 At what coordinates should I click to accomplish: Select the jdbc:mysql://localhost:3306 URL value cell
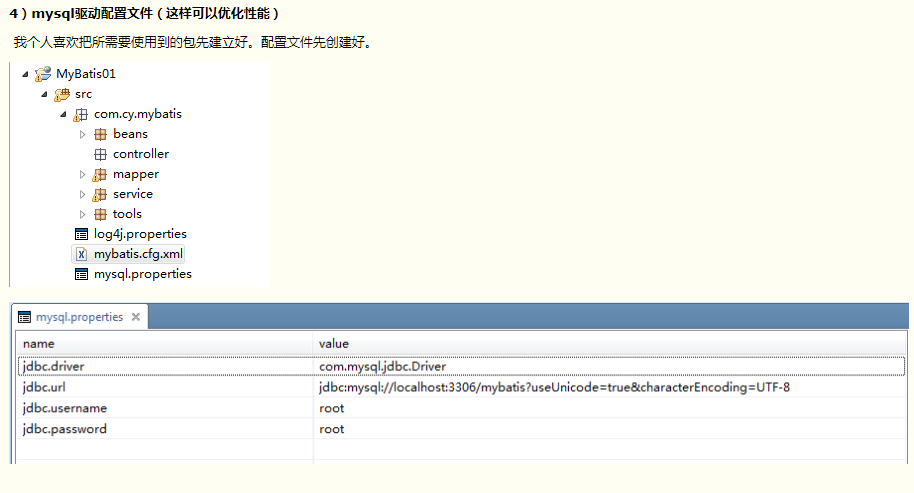point(610,388)
